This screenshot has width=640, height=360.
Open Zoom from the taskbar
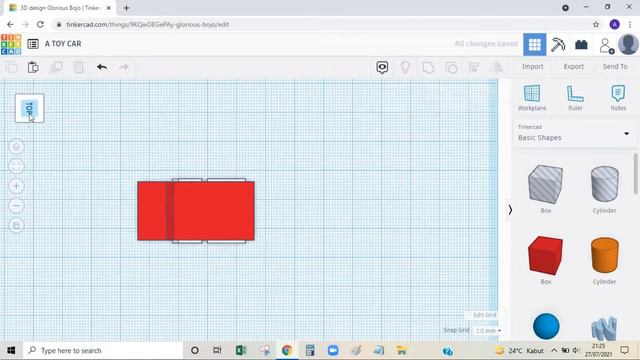pyautogui.click(x=333, y=350)
